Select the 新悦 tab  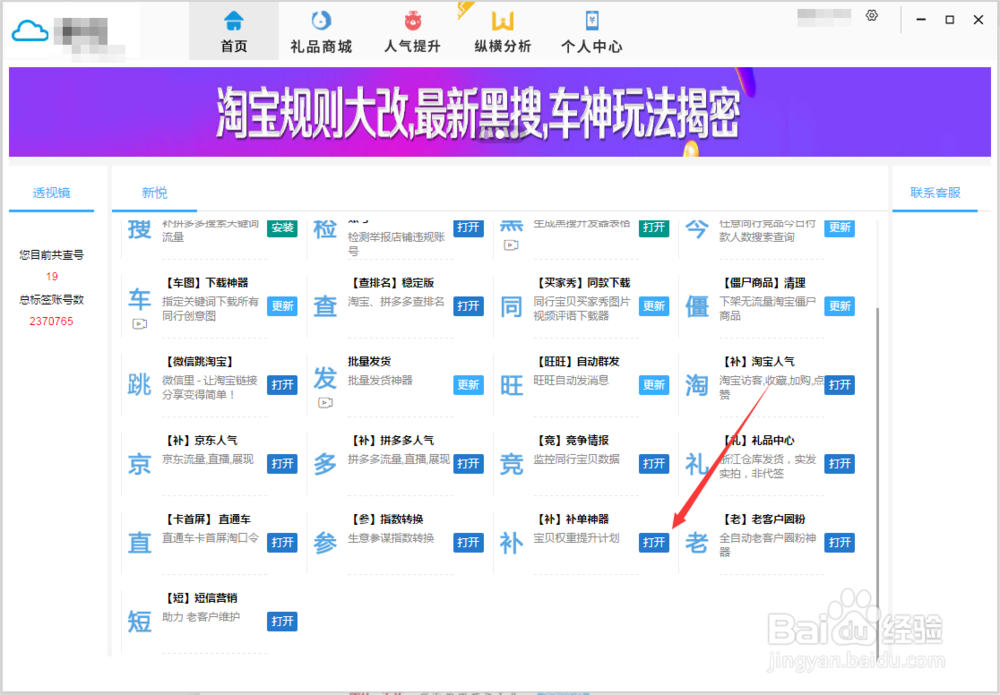coord(154,193)
